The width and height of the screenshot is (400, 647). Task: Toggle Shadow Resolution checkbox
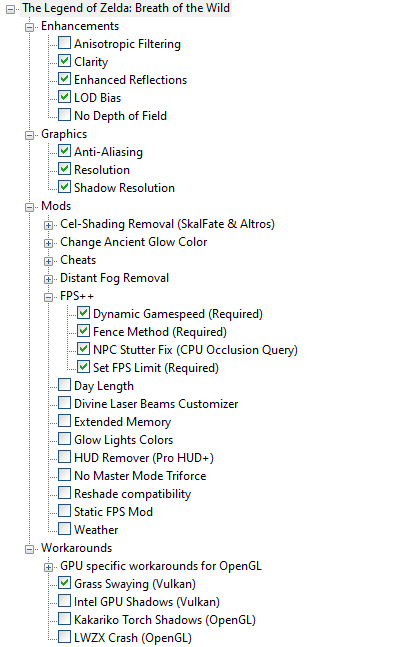[64, 187]
